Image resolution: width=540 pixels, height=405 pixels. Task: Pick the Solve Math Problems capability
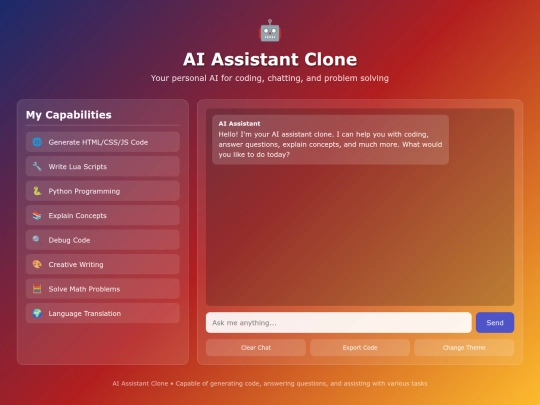tap(103, 289)
